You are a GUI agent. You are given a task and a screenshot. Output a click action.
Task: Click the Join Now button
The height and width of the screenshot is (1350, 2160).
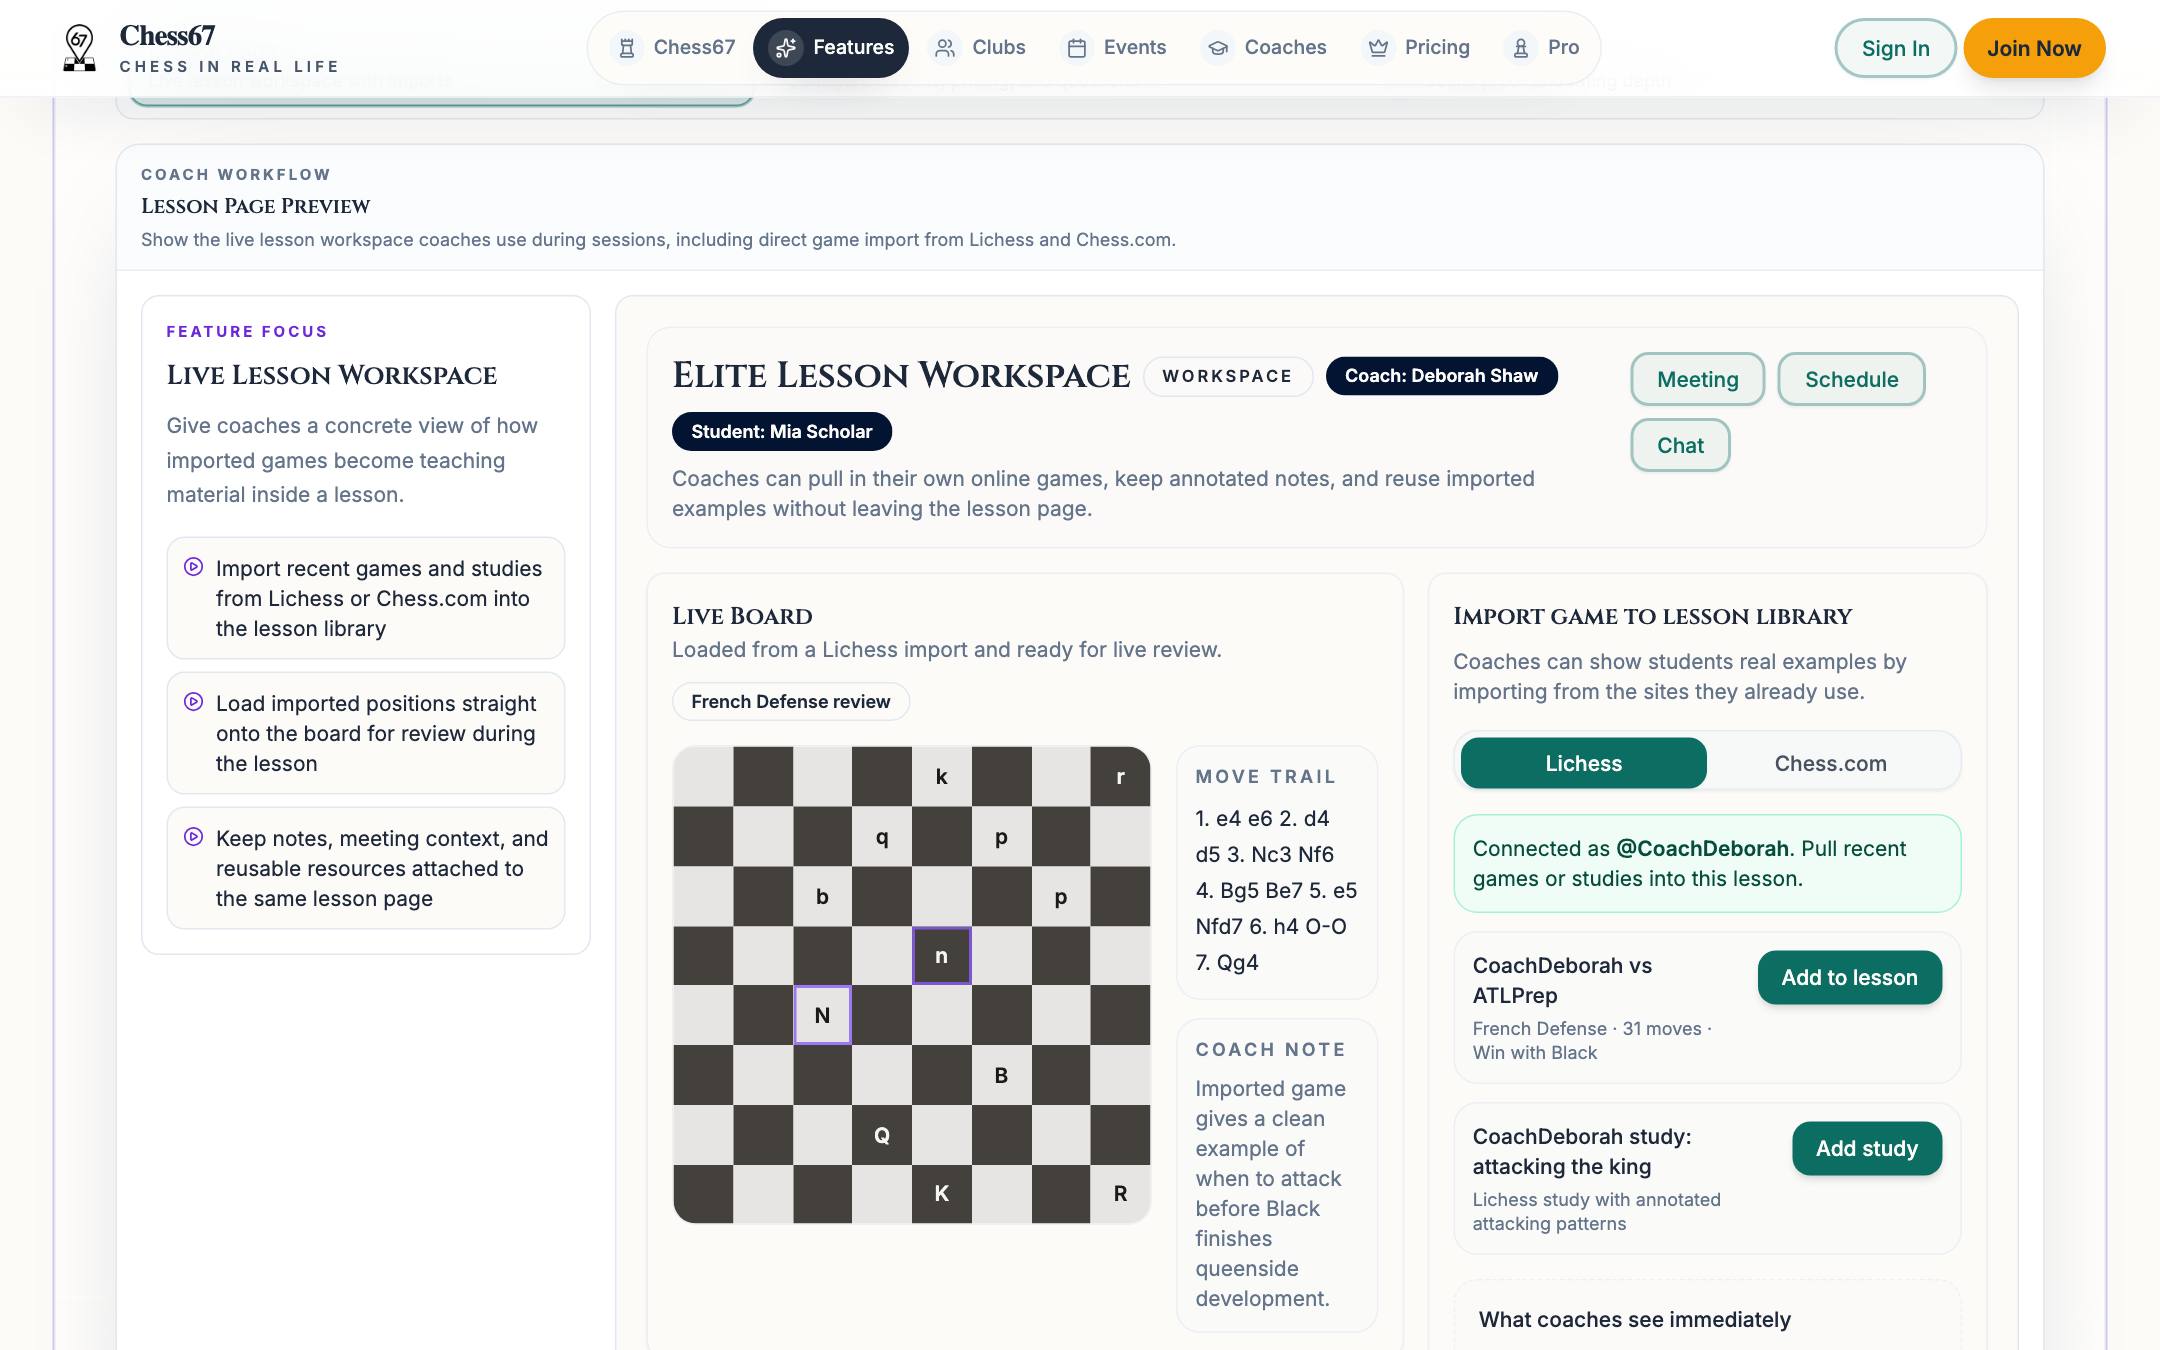click(x=2034, y=48)
